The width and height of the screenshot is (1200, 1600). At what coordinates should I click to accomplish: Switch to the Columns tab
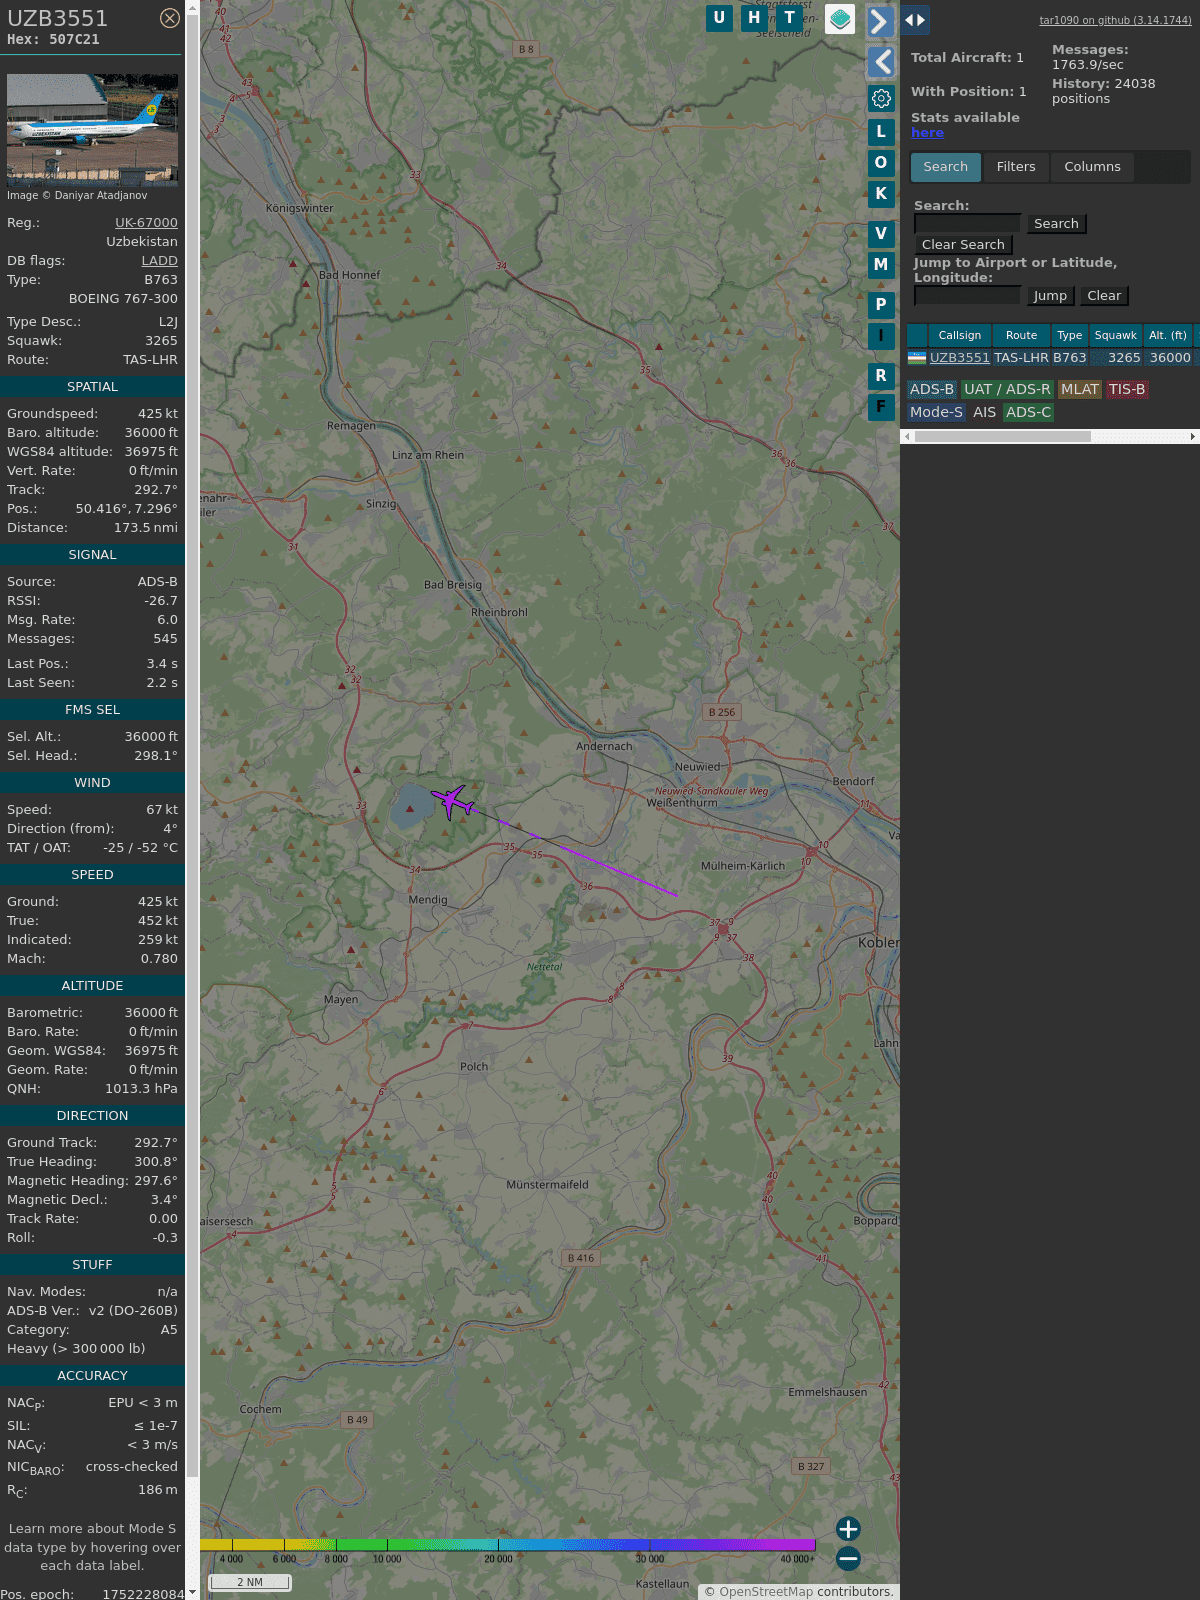(1092, 167)
